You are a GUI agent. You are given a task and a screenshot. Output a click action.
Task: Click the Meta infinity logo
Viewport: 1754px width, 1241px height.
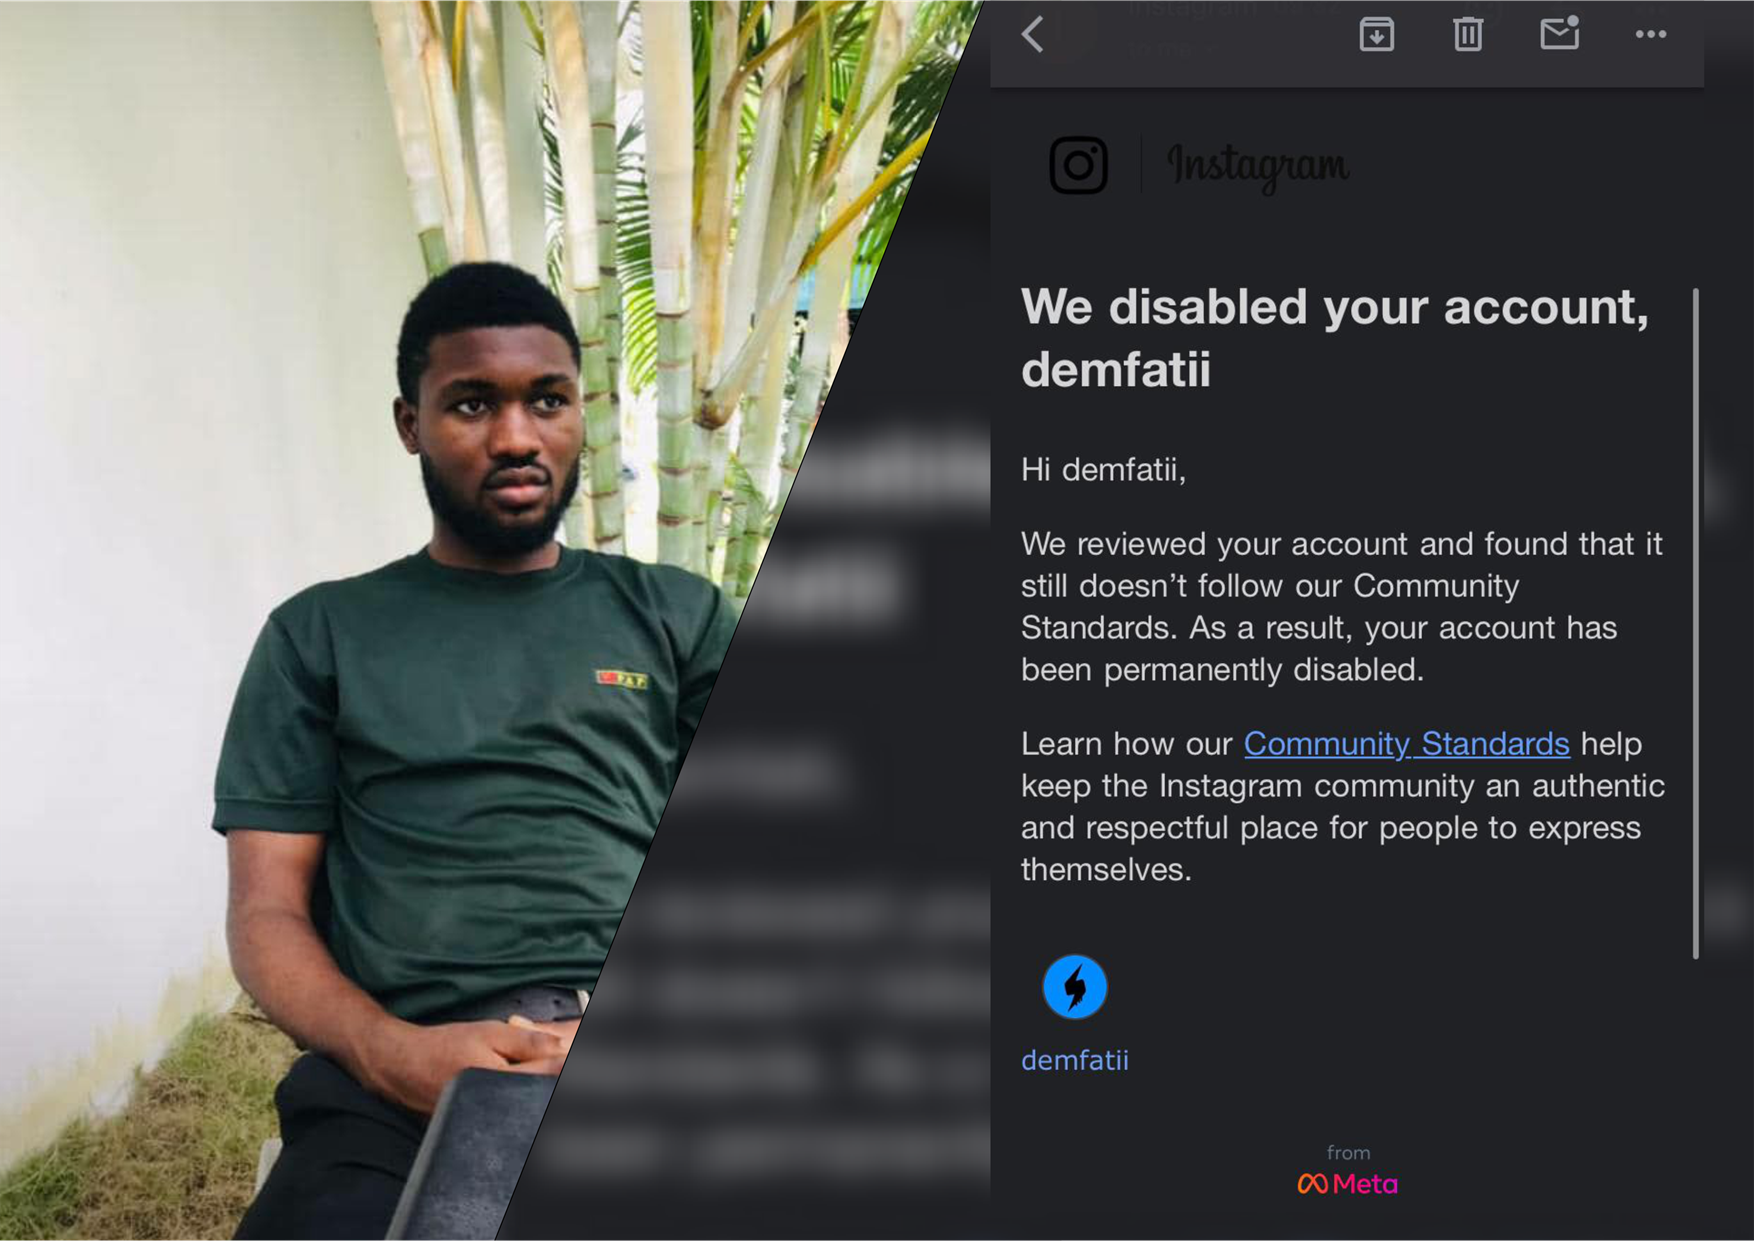1313,1184
